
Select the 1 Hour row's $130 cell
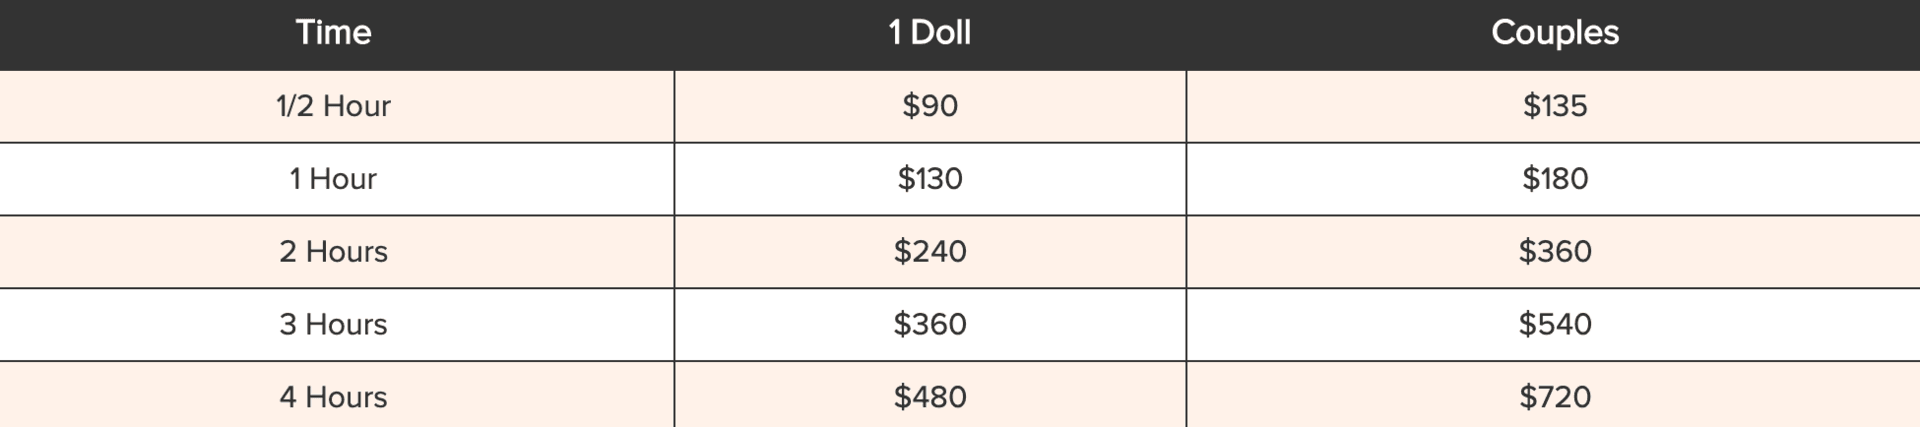point(930,179)
